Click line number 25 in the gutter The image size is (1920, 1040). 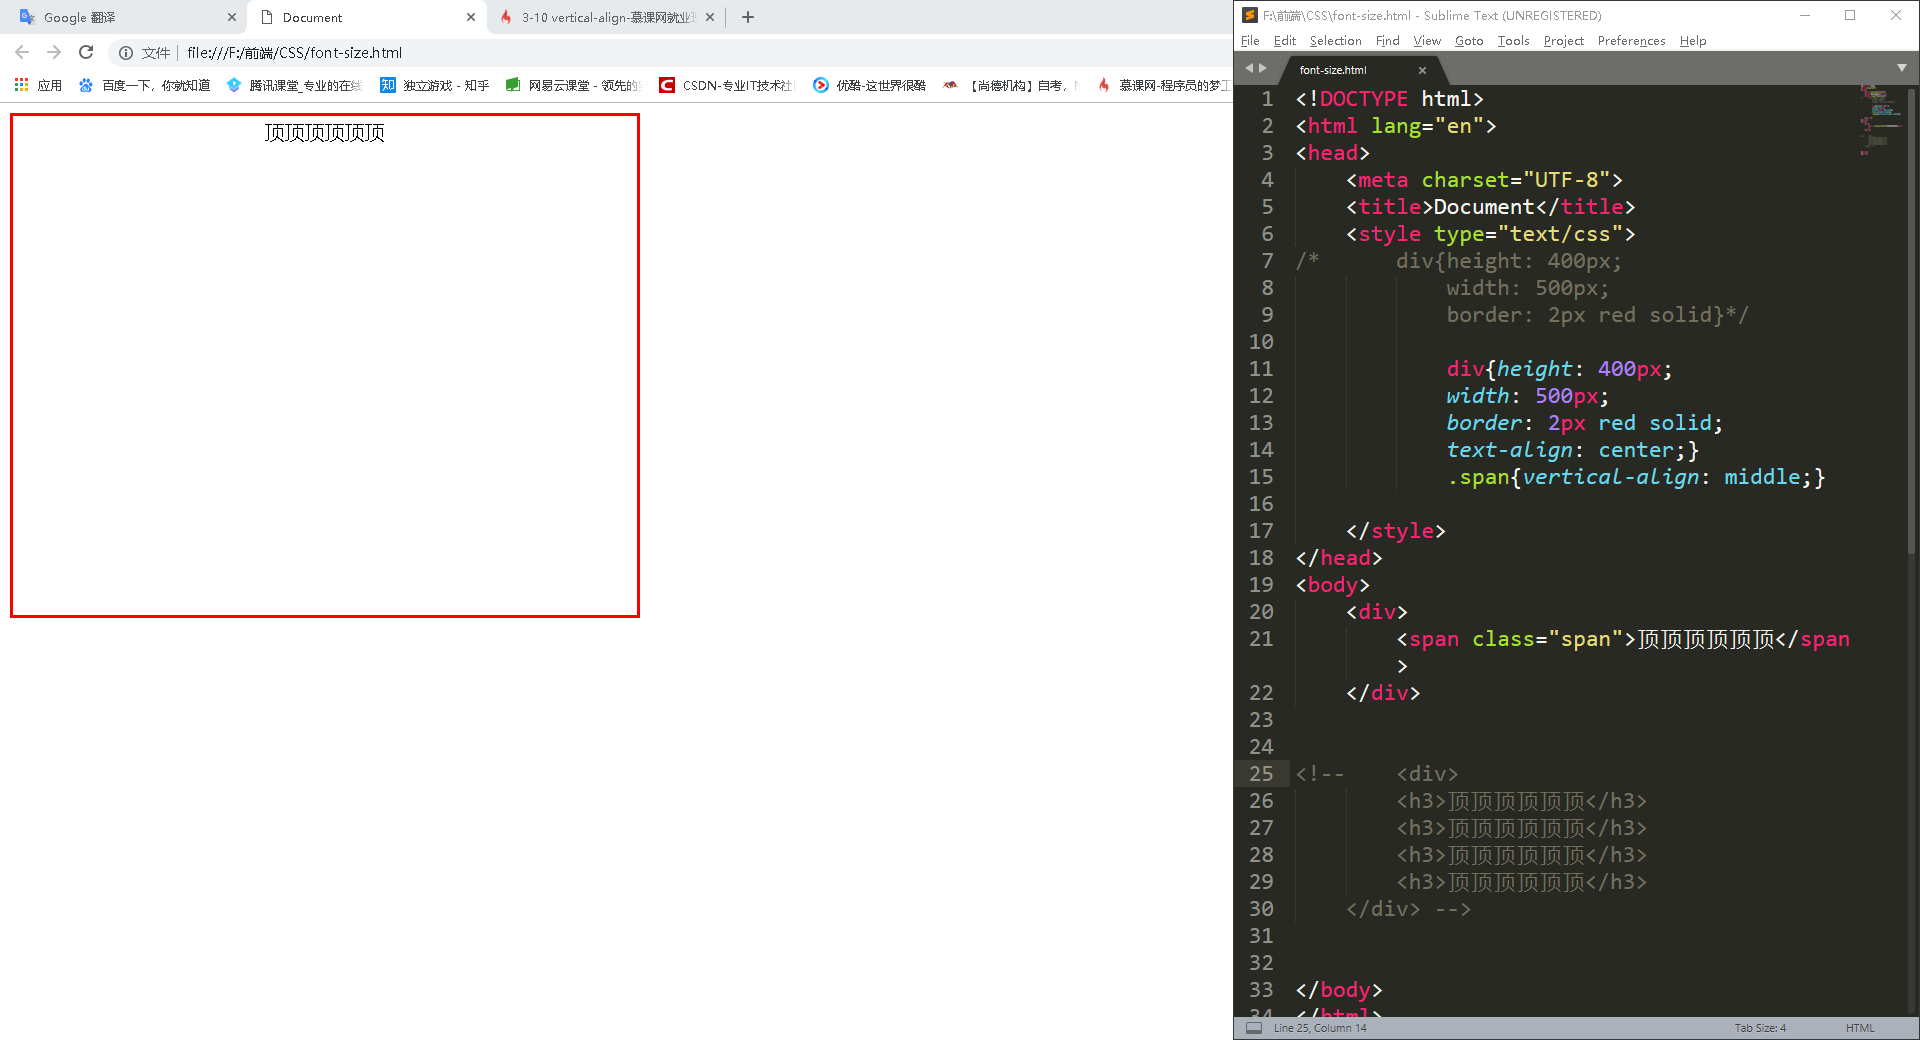[x=1261, y=774]
